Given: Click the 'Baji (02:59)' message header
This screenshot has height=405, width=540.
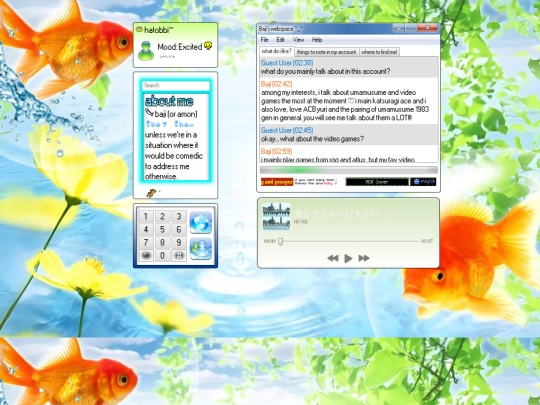Looking at the screenshot, I should tap(276, 151).
